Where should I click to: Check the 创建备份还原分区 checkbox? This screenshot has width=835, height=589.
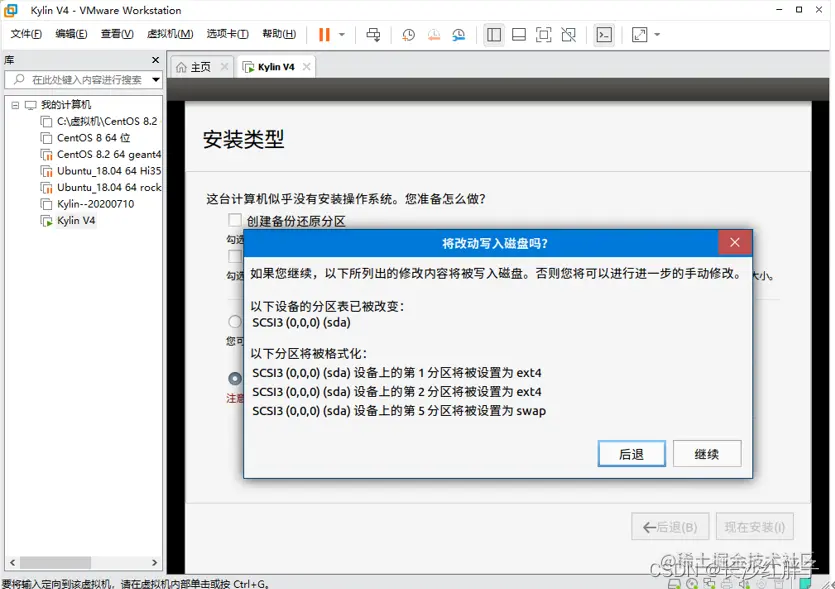click(x=234, y=220)
